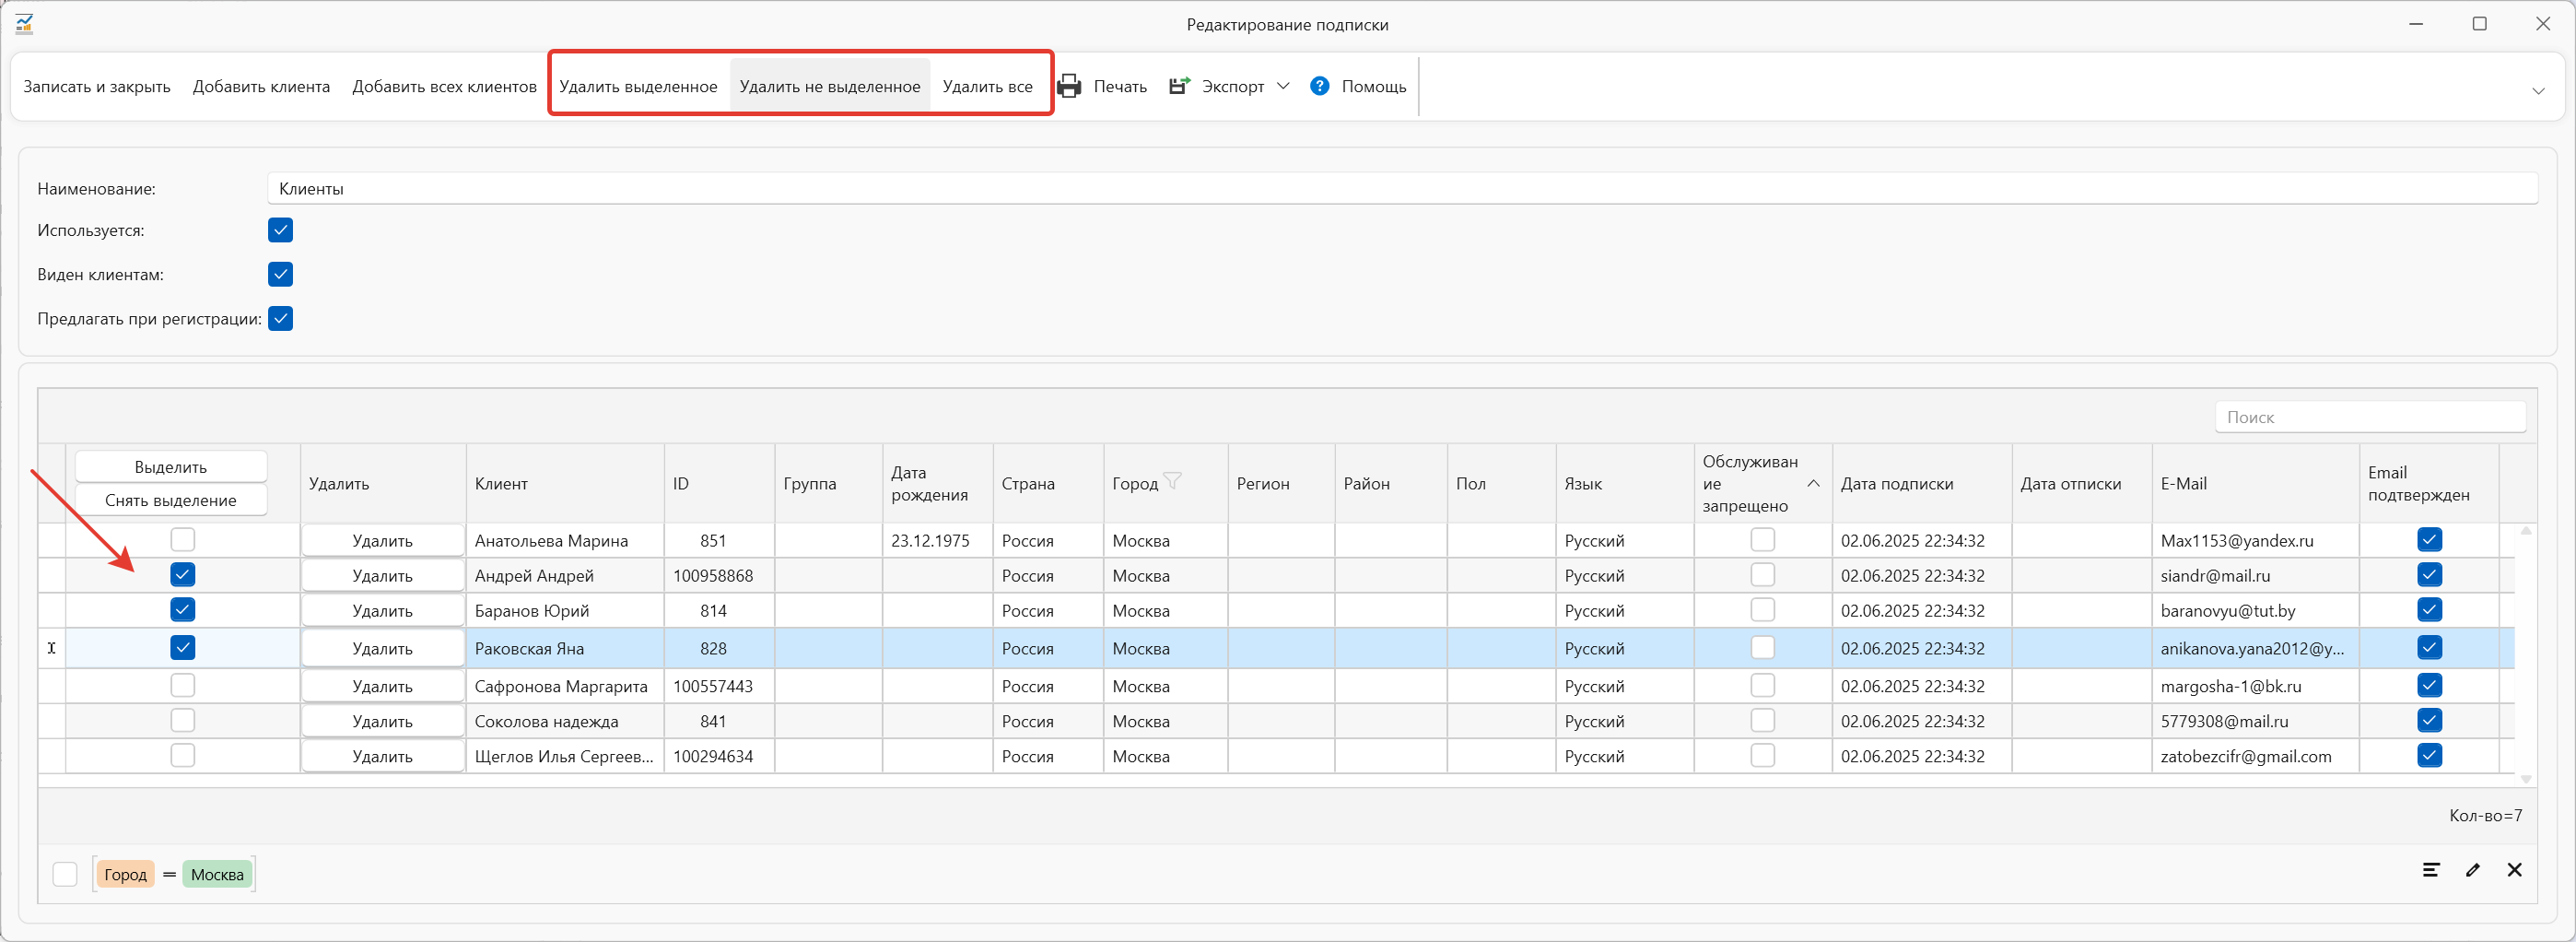Edit the filter with the pencil icon
Viewport: 2576px width, 942px height.
(x=2473, y=870)
